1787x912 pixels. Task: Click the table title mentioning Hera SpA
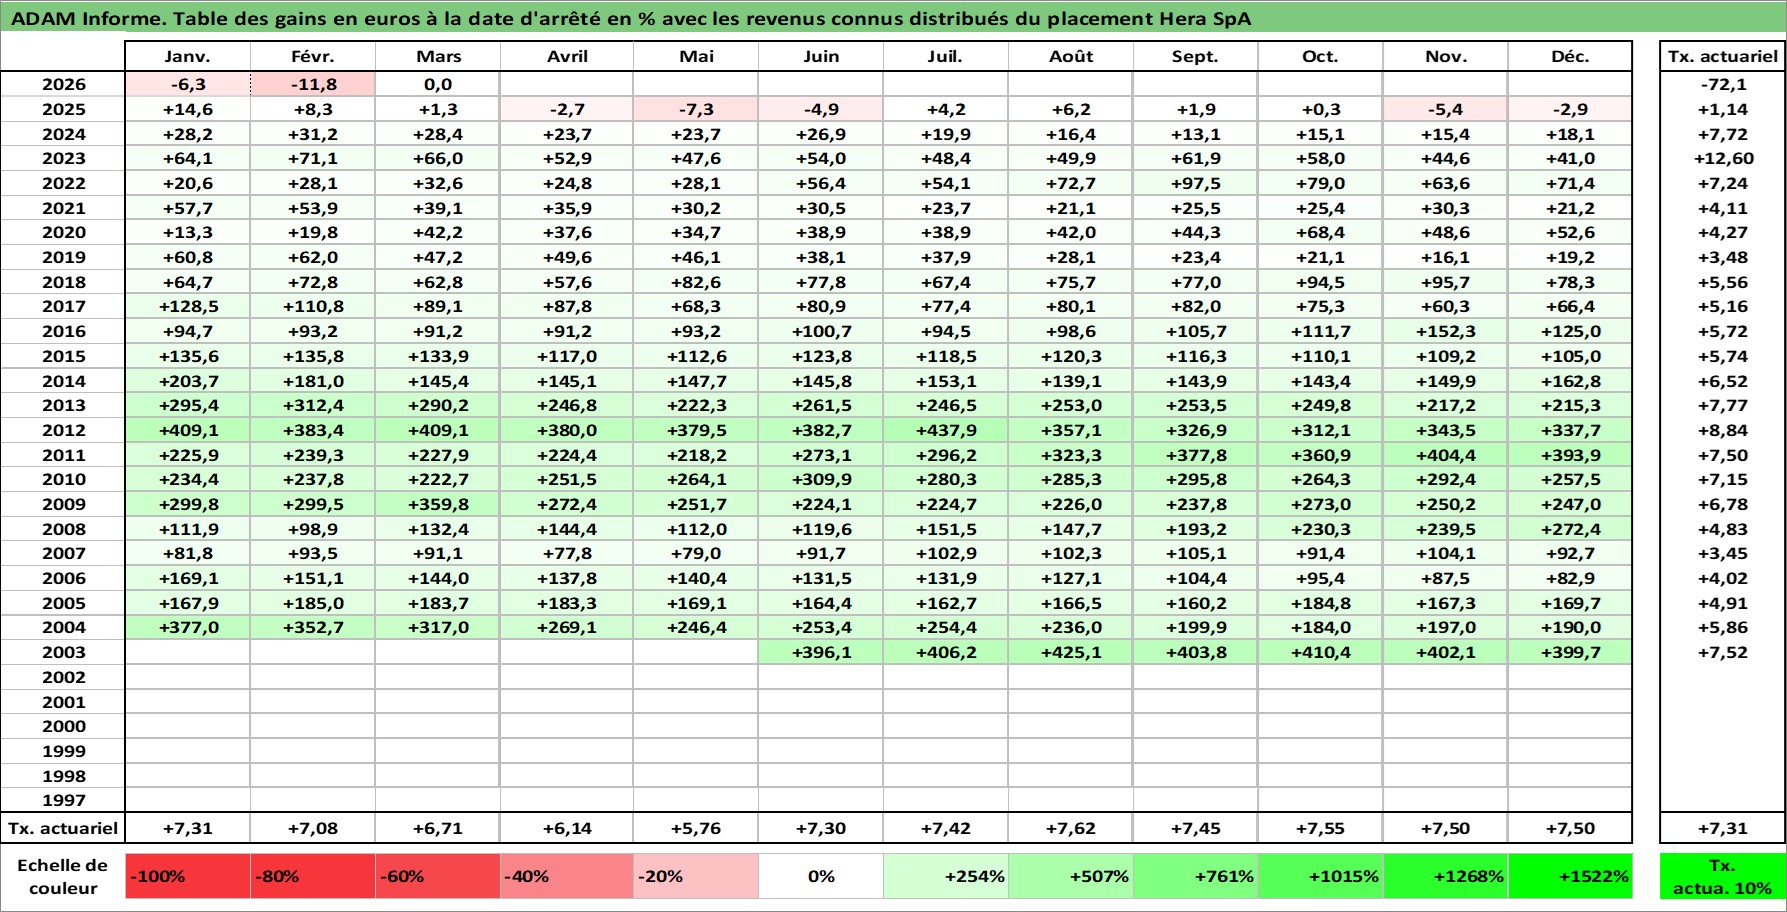tap(631, 19)
